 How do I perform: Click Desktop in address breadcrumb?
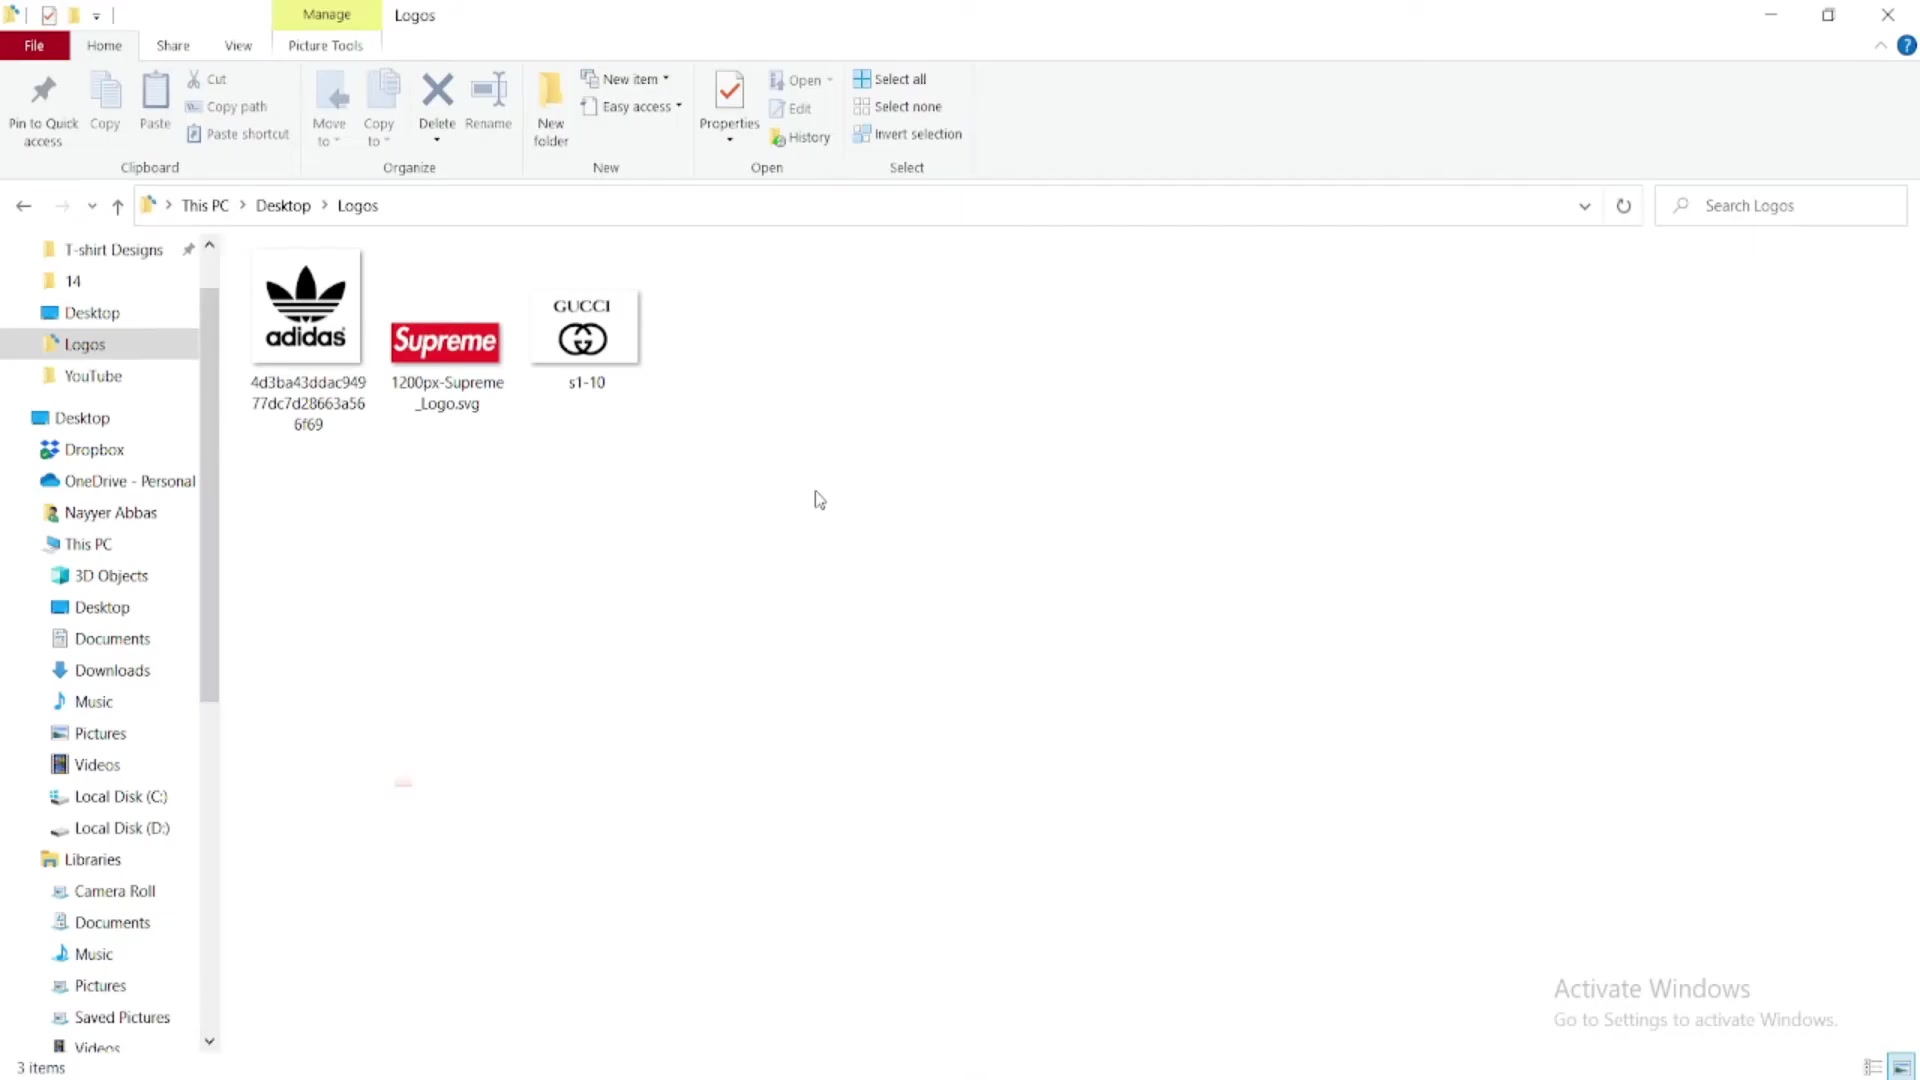click(x=283, y=205)
